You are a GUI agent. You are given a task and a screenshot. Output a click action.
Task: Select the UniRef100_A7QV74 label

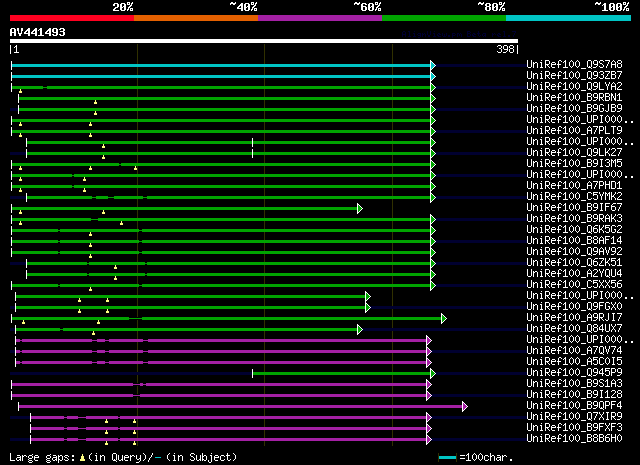tap(574, 351)
